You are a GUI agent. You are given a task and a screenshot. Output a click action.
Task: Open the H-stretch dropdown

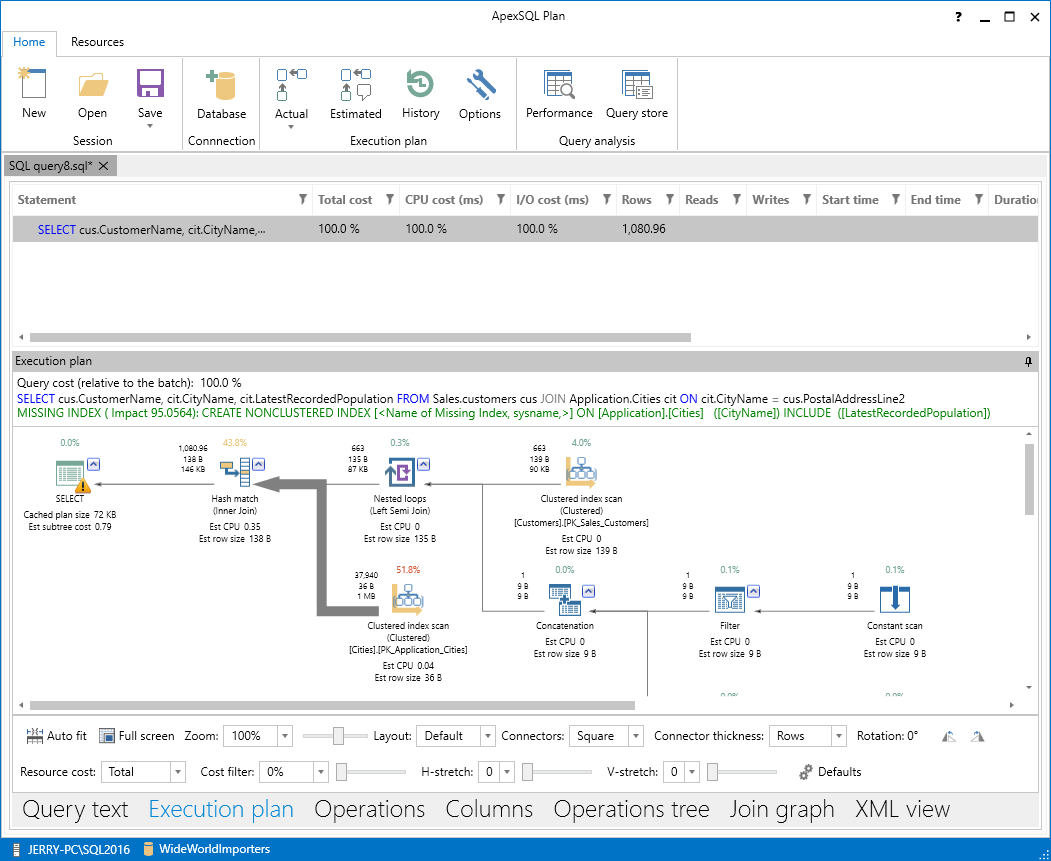[507, 772]
